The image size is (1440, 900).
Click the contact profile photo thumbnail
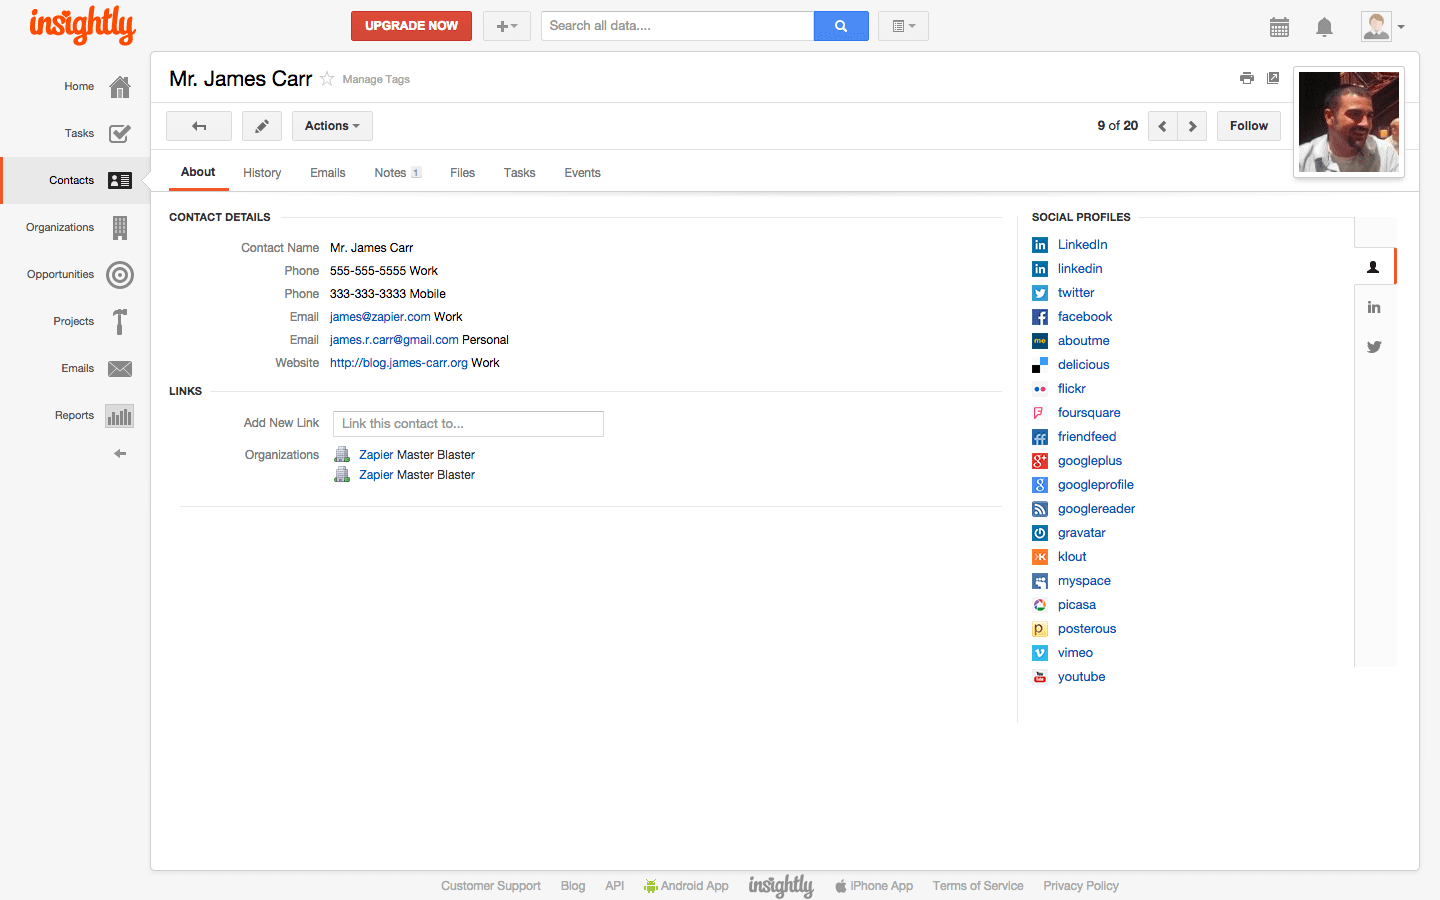point(1349,122)
